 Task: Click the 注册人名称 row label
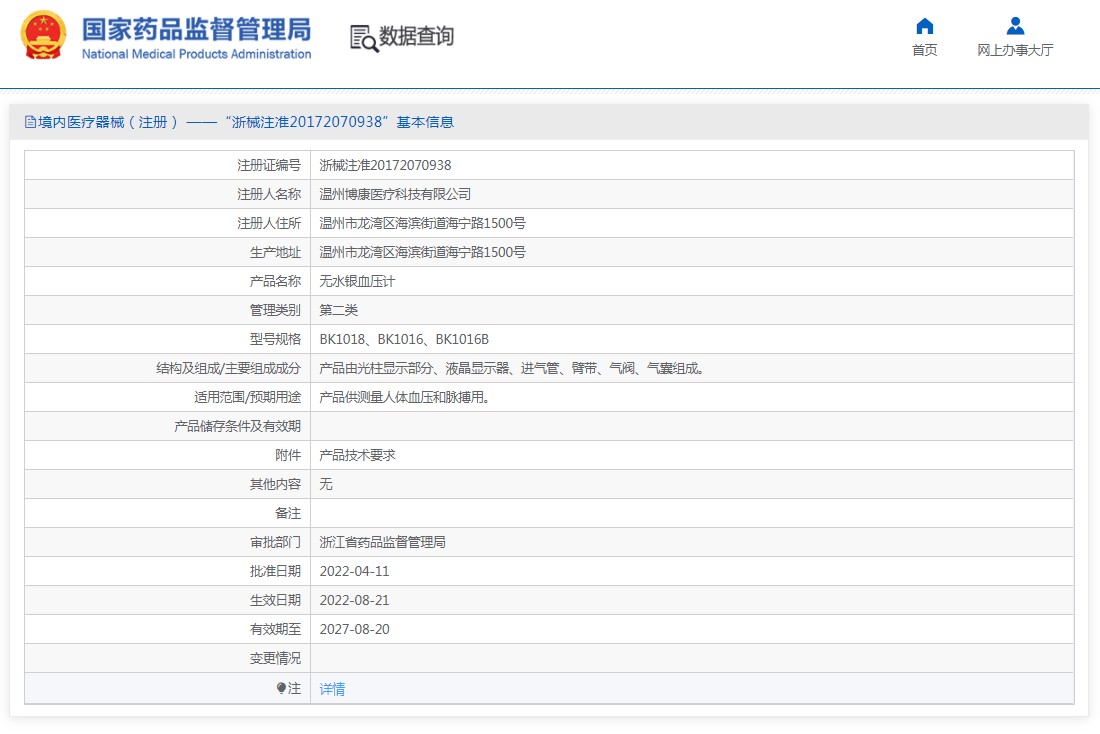(269, 194)
